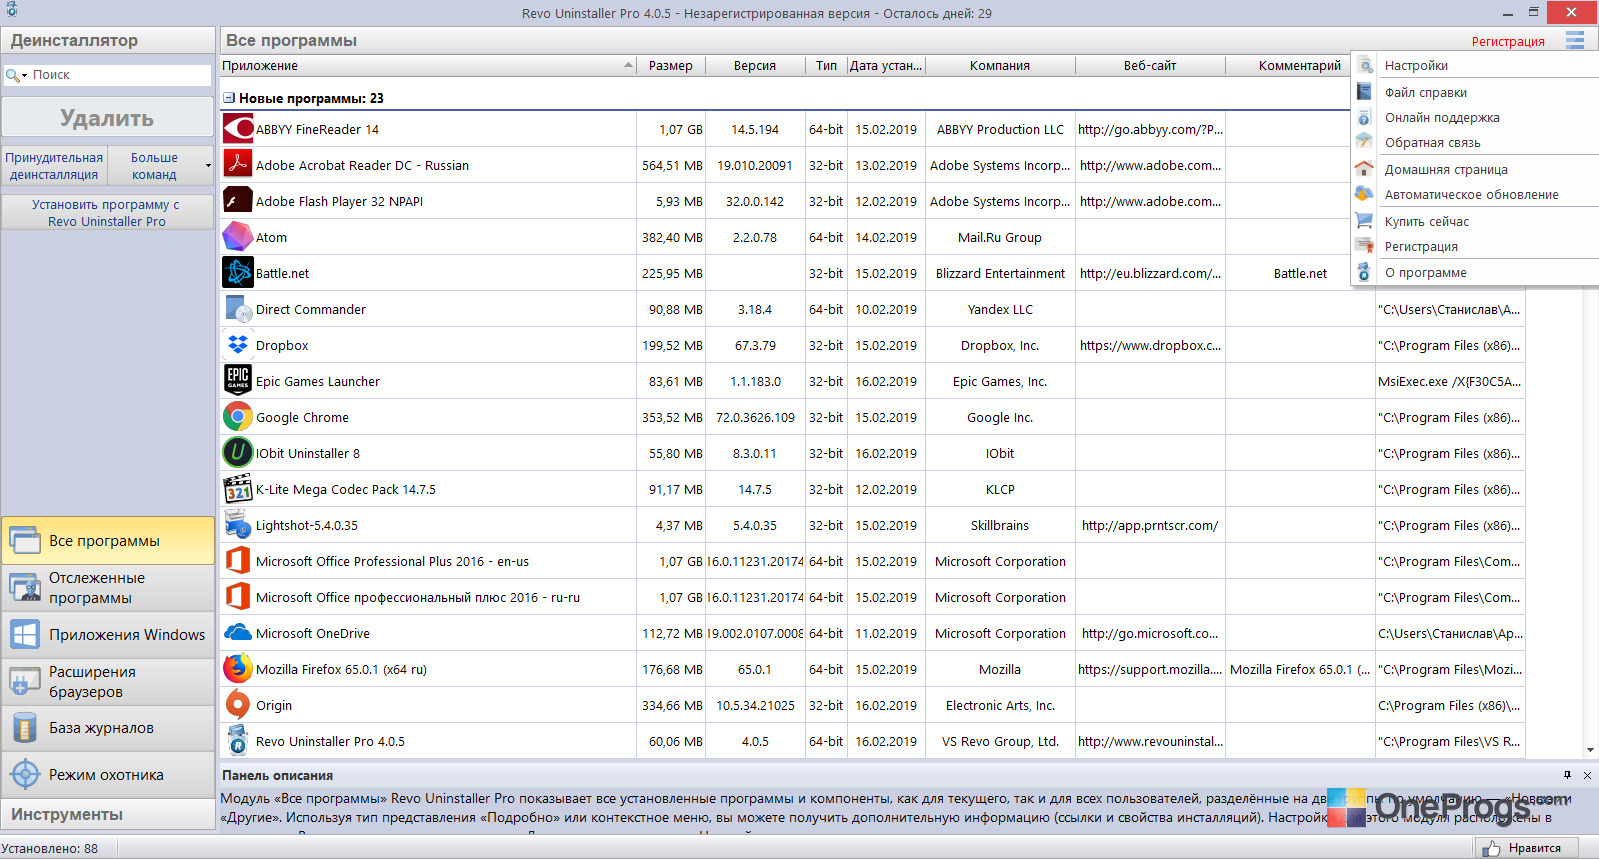This screenshot has width=1599, height=859.
Task: Click the Battle.net program icon
Action: pyautogui.click(x=238, y=273)
